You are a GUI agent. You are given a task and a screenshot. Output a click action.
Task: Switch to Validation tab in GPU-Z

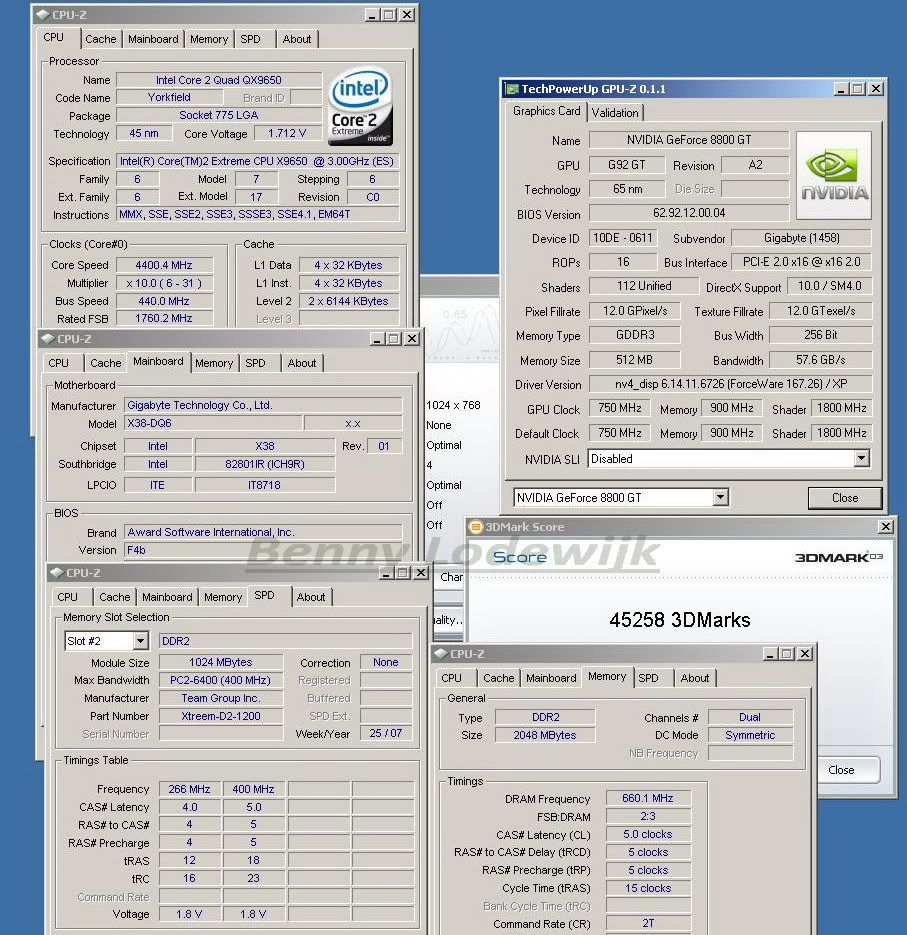615,113
